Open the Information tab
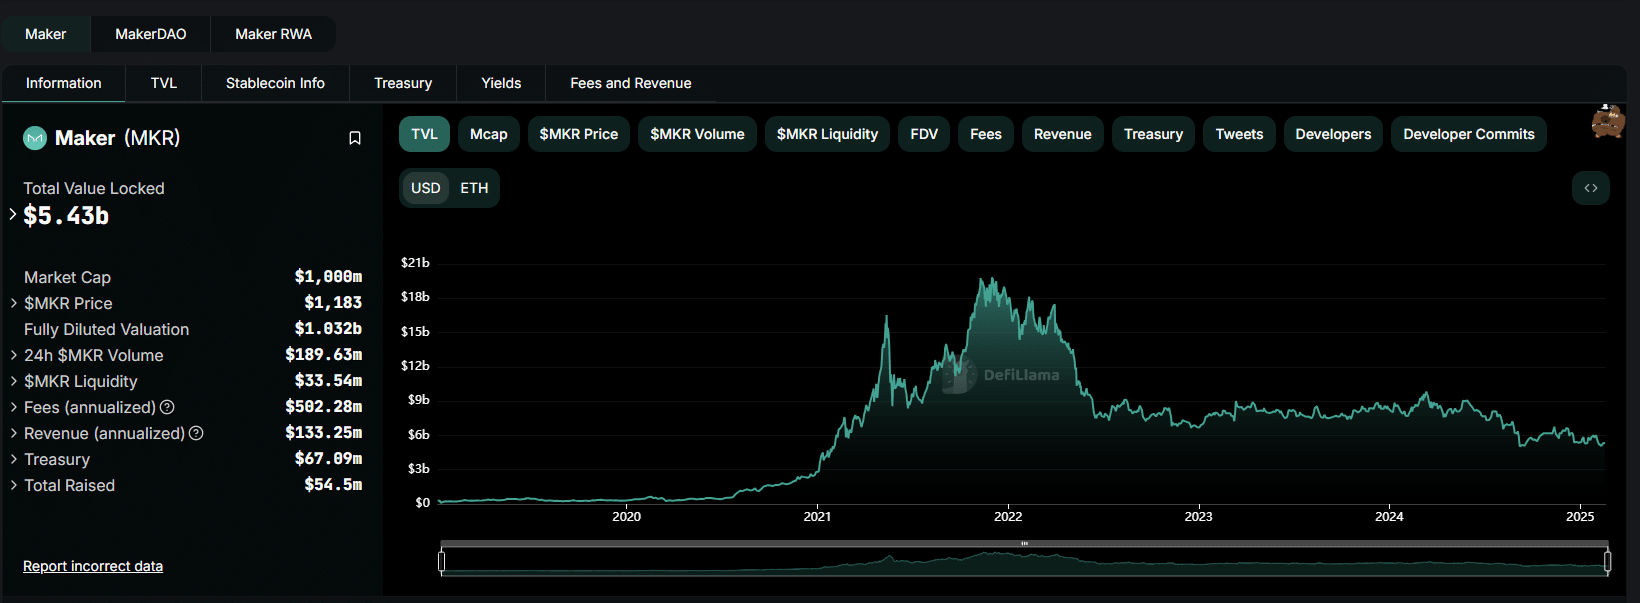This screenshot has height=603, width=1640. [64, 83]
